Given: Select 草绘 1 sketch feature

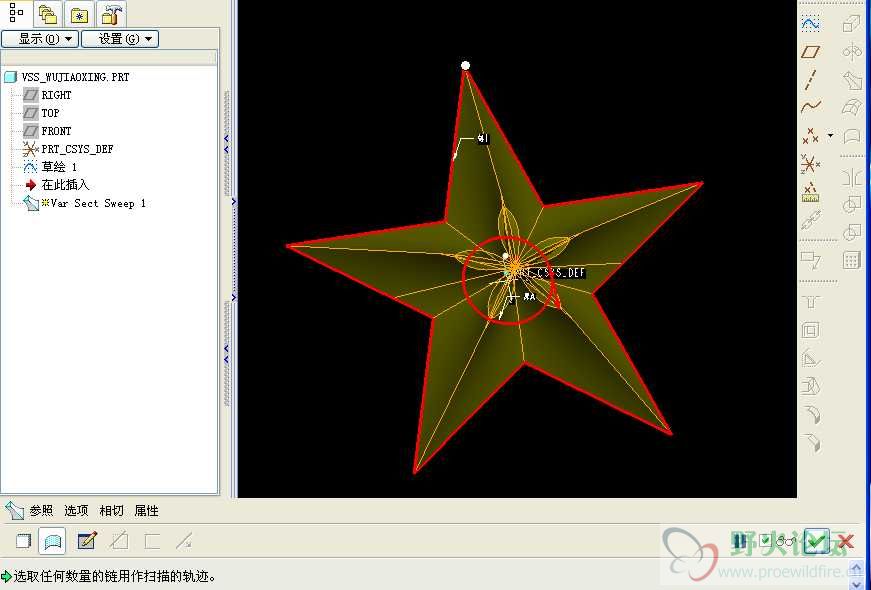Looking at the screenshot, I should point(51,167).
